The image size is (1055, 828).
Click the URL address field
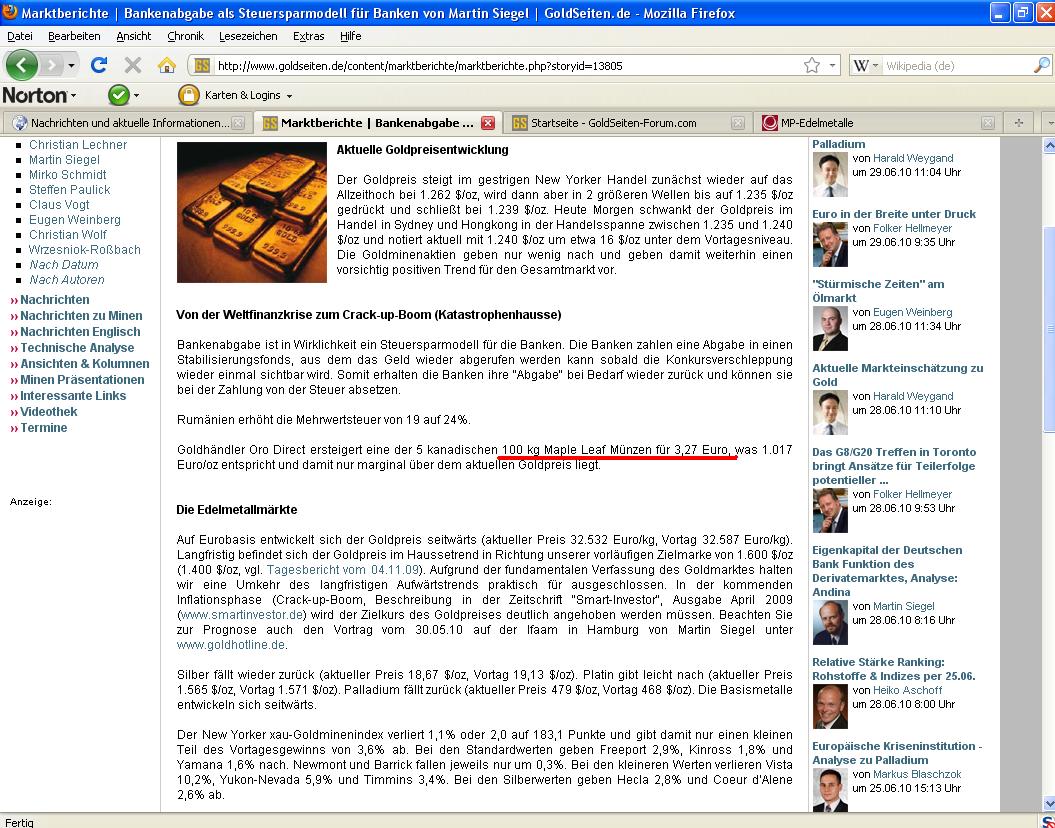(508, 65)
